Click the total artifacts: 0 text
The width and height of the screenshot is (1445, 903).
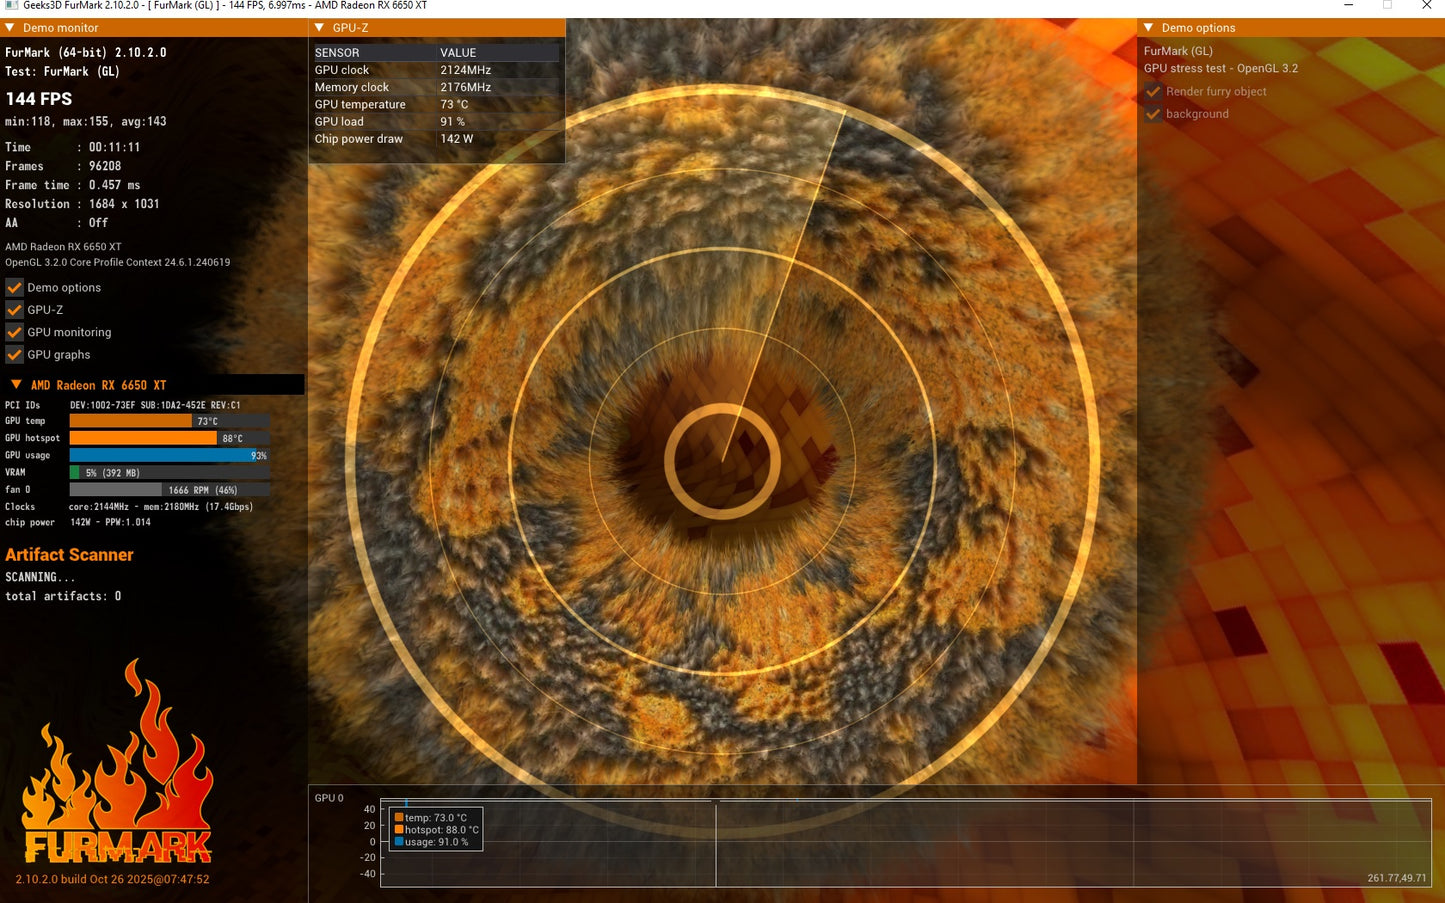pos(63,596)
